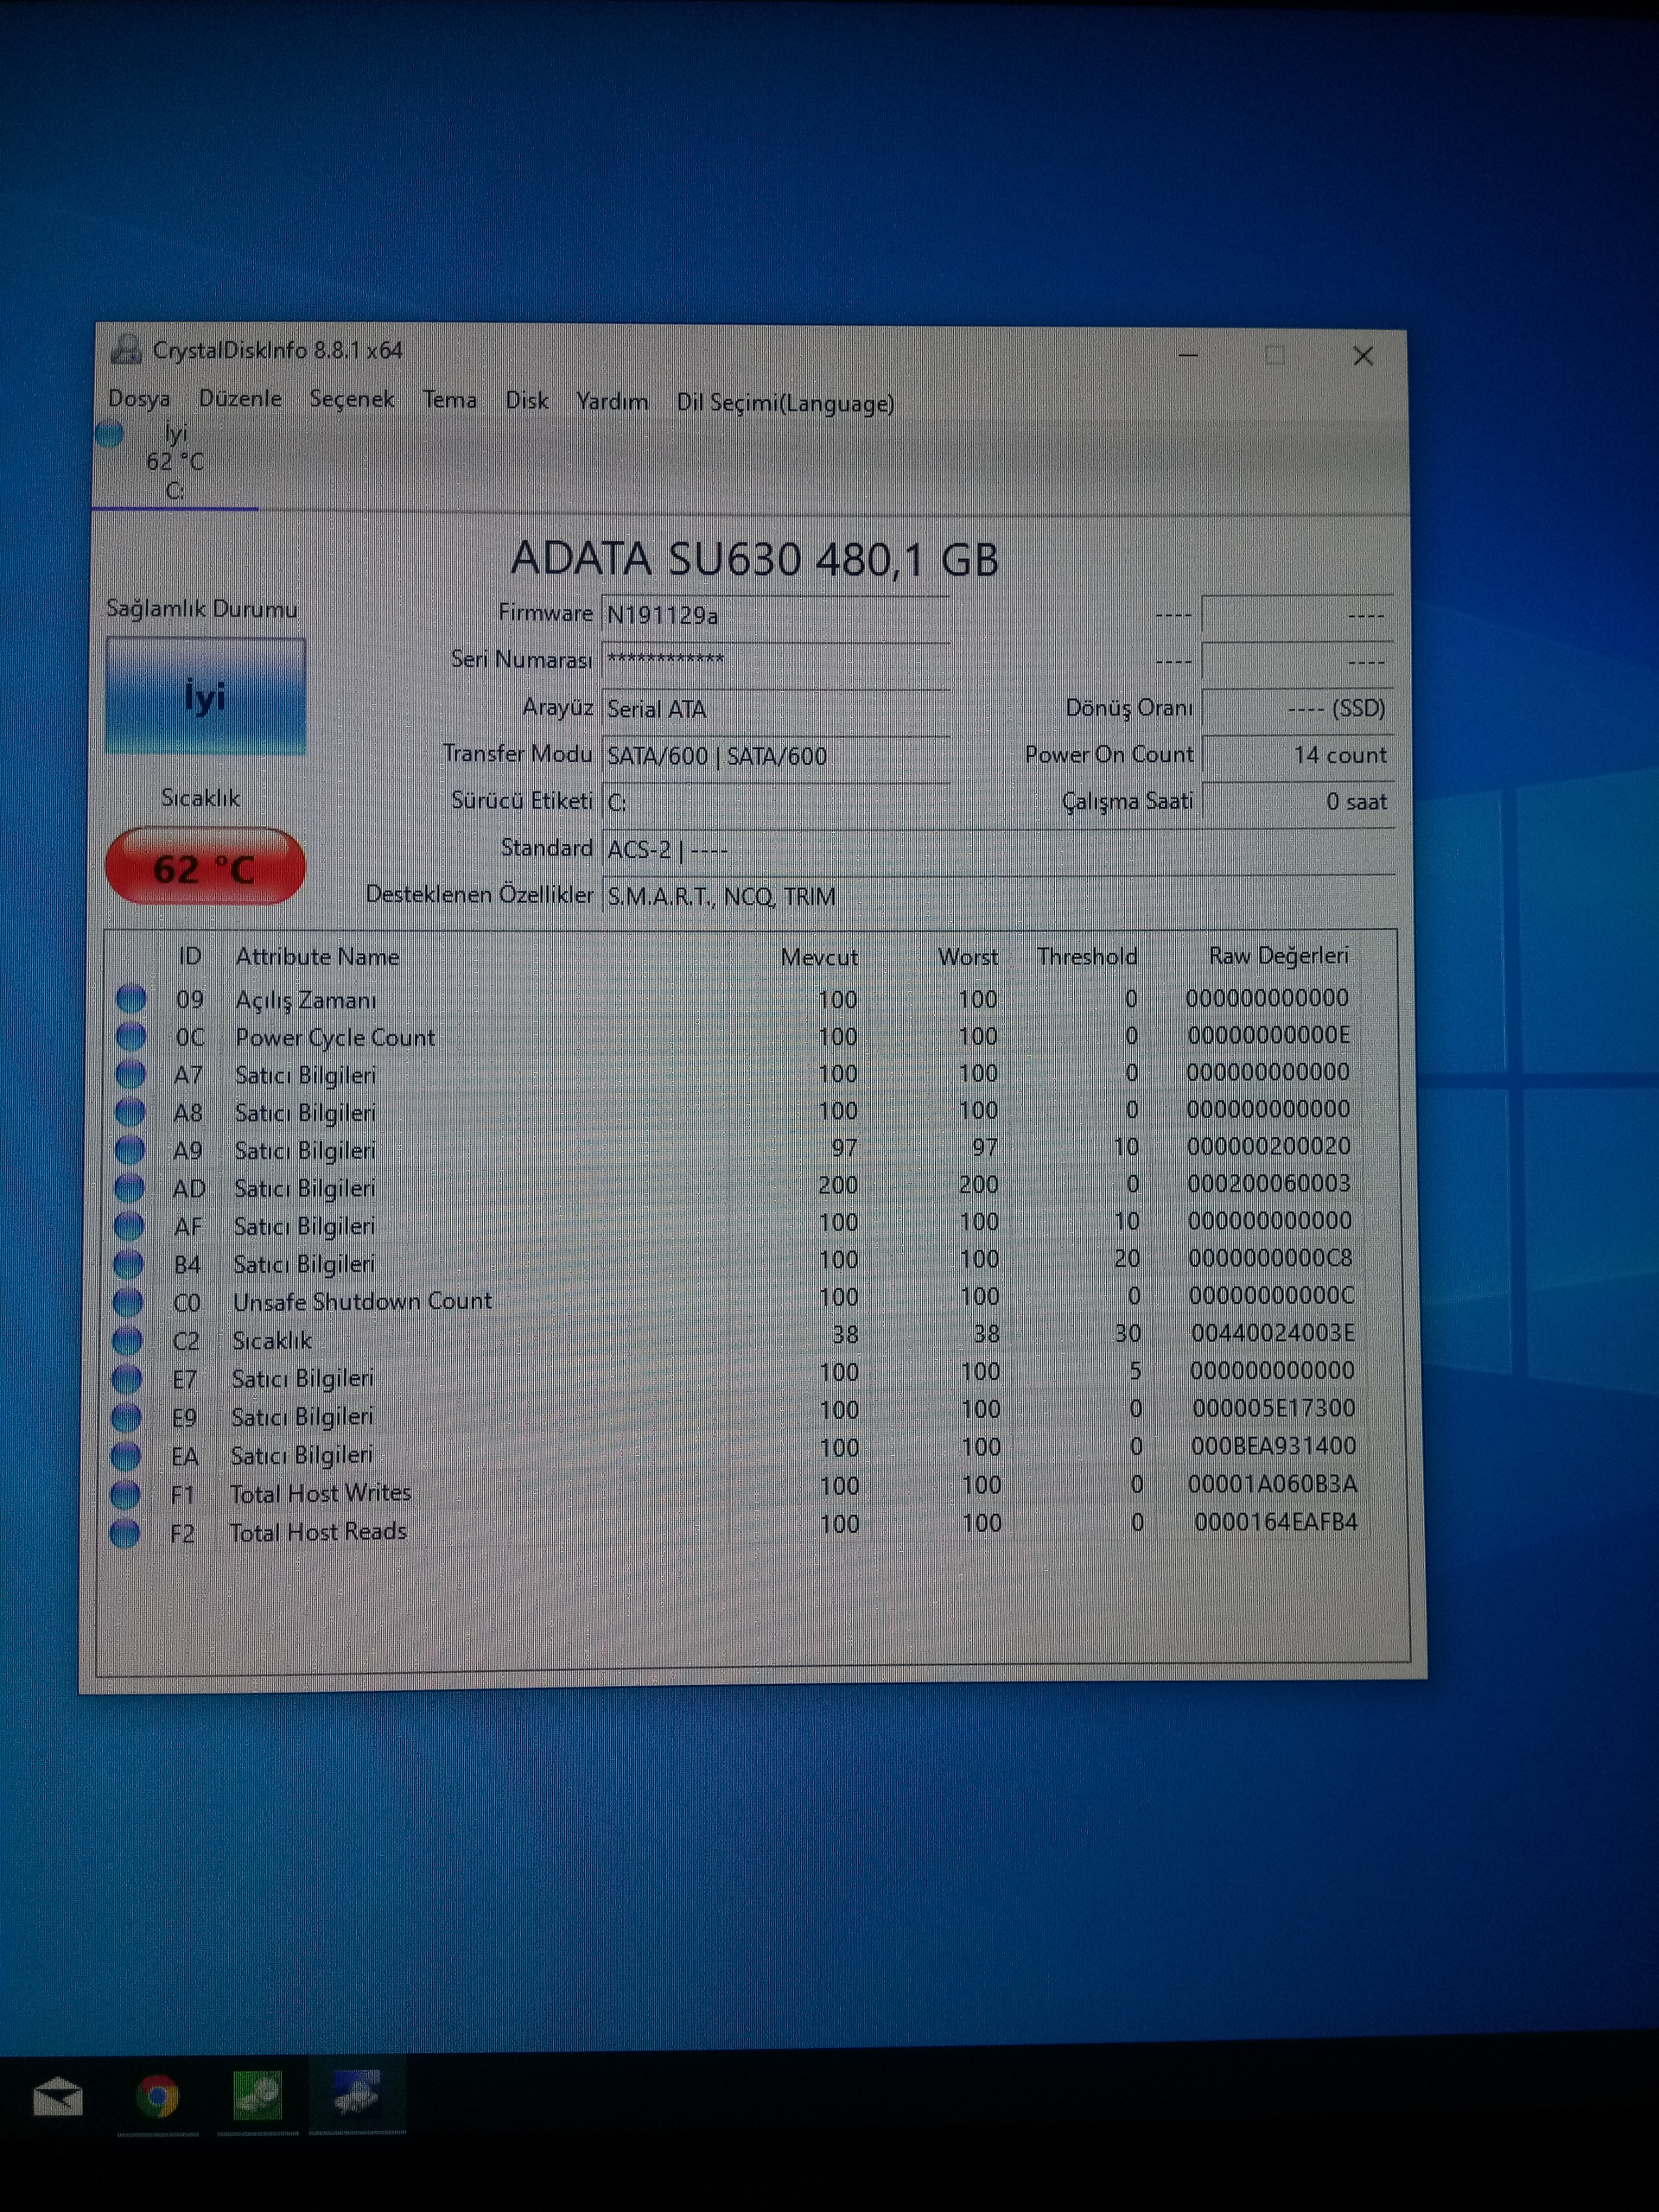The height and width of the screenshot is (2212, 1659).
Task: Select the C: drive status tab
Action: pyautogui.click(x=172, y=463)
